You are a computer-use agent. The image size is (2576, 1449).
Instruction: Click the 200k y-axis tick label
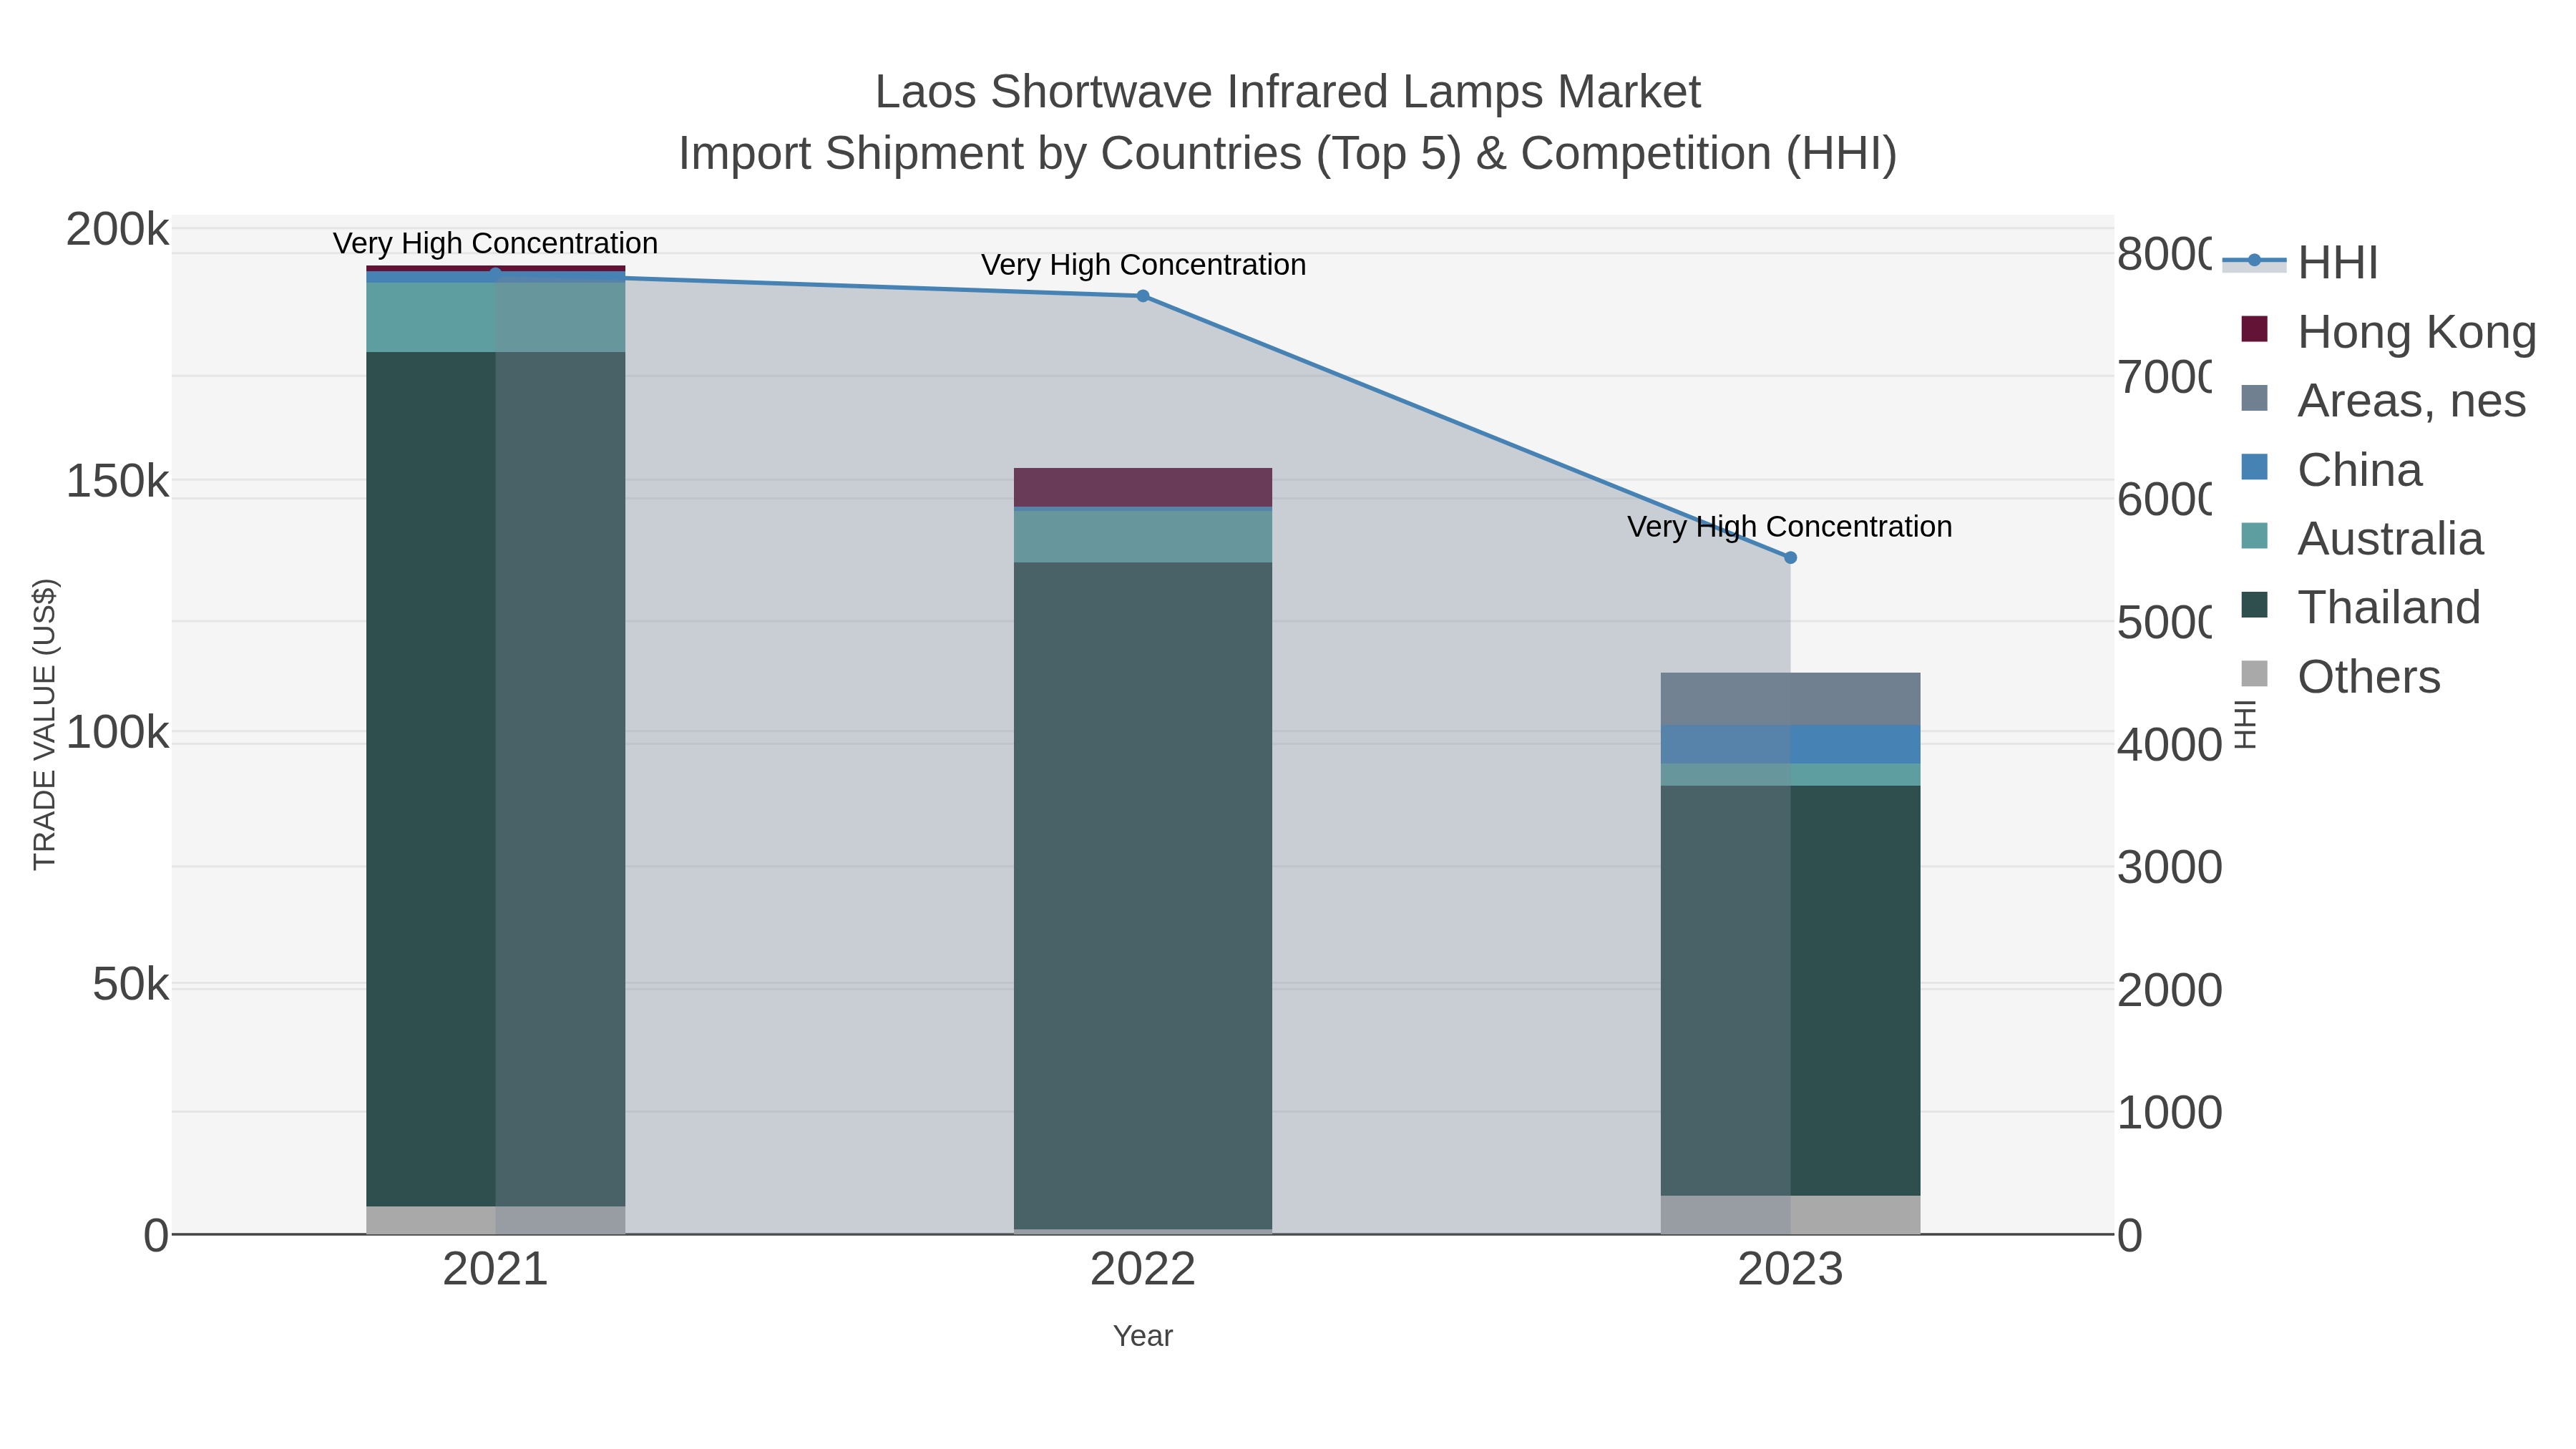117,230
